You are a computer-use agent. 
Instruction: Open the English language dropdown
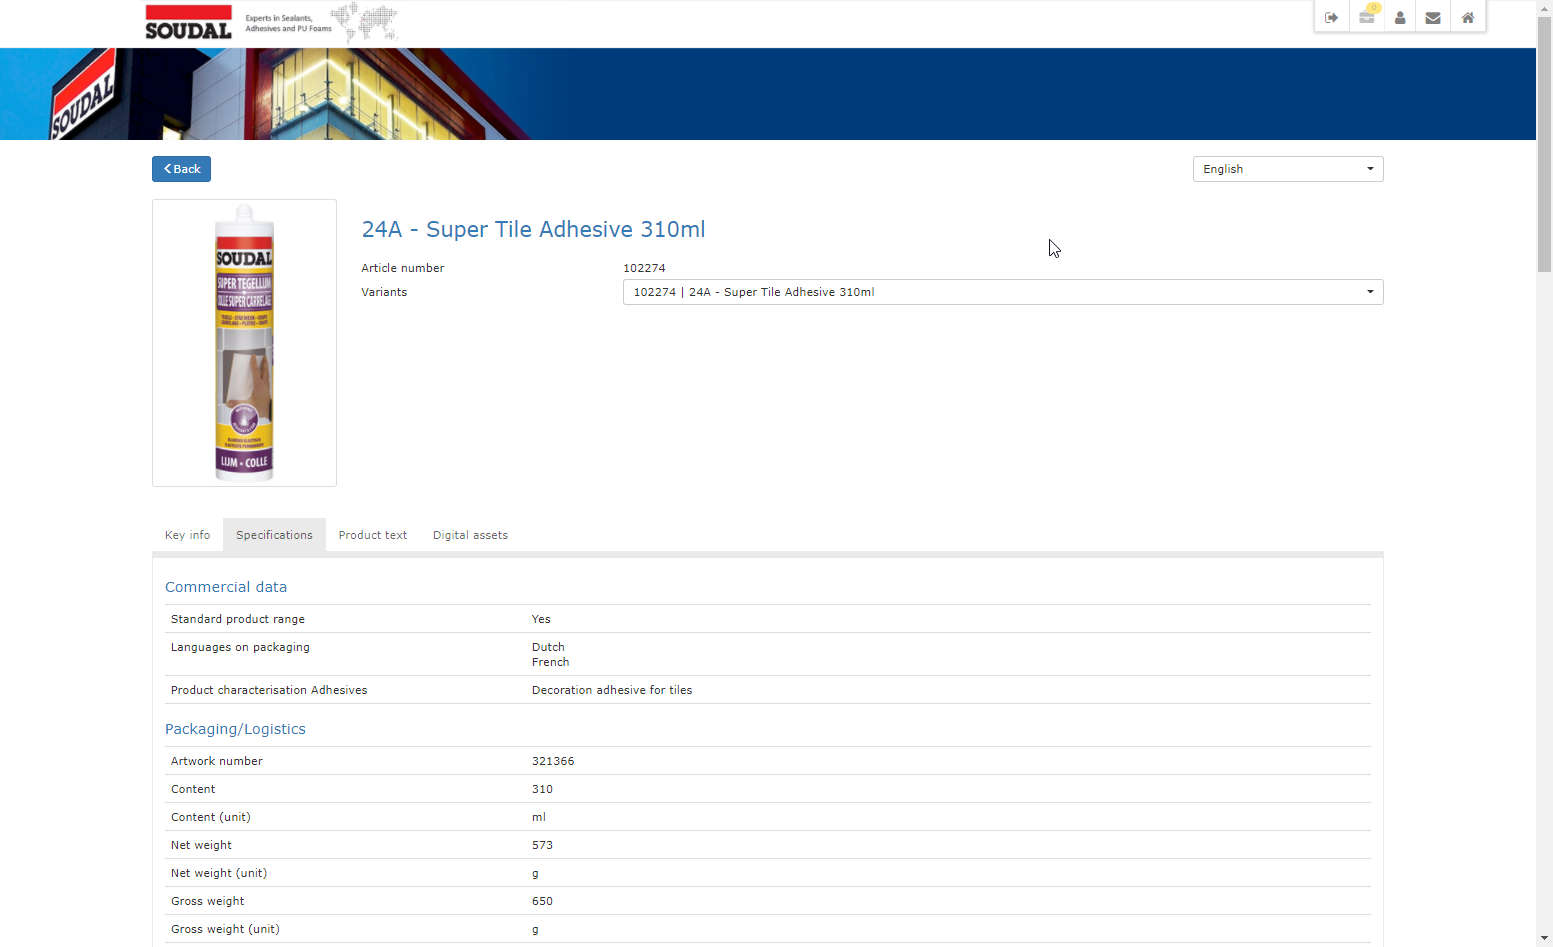click(1288, 169)
